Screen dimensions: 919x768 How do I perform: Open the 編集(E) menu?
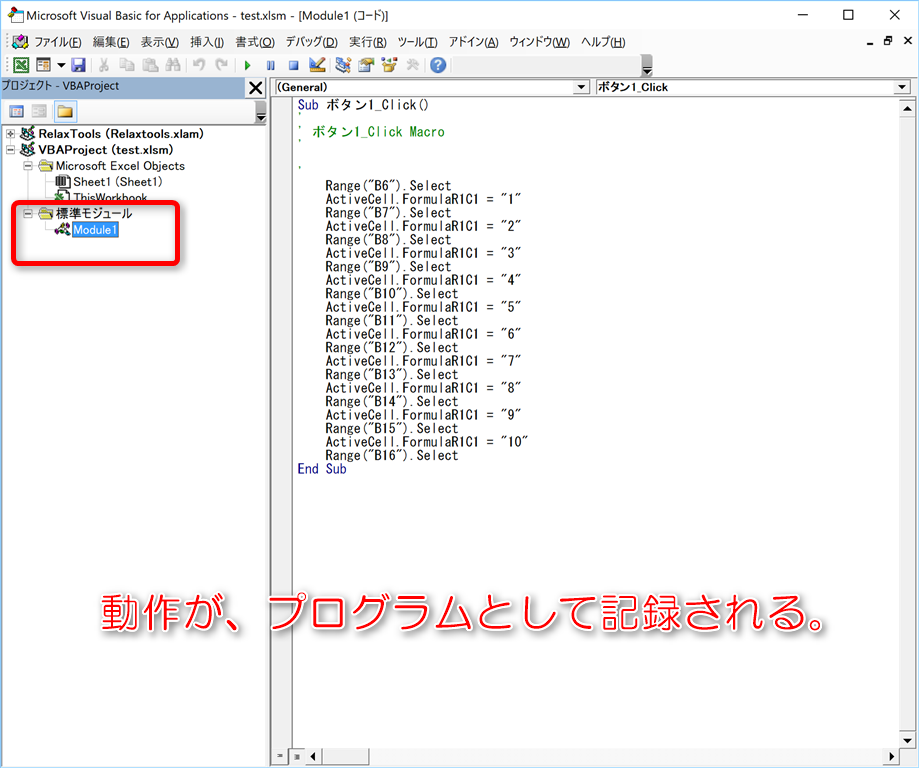[x=111, y=42]
